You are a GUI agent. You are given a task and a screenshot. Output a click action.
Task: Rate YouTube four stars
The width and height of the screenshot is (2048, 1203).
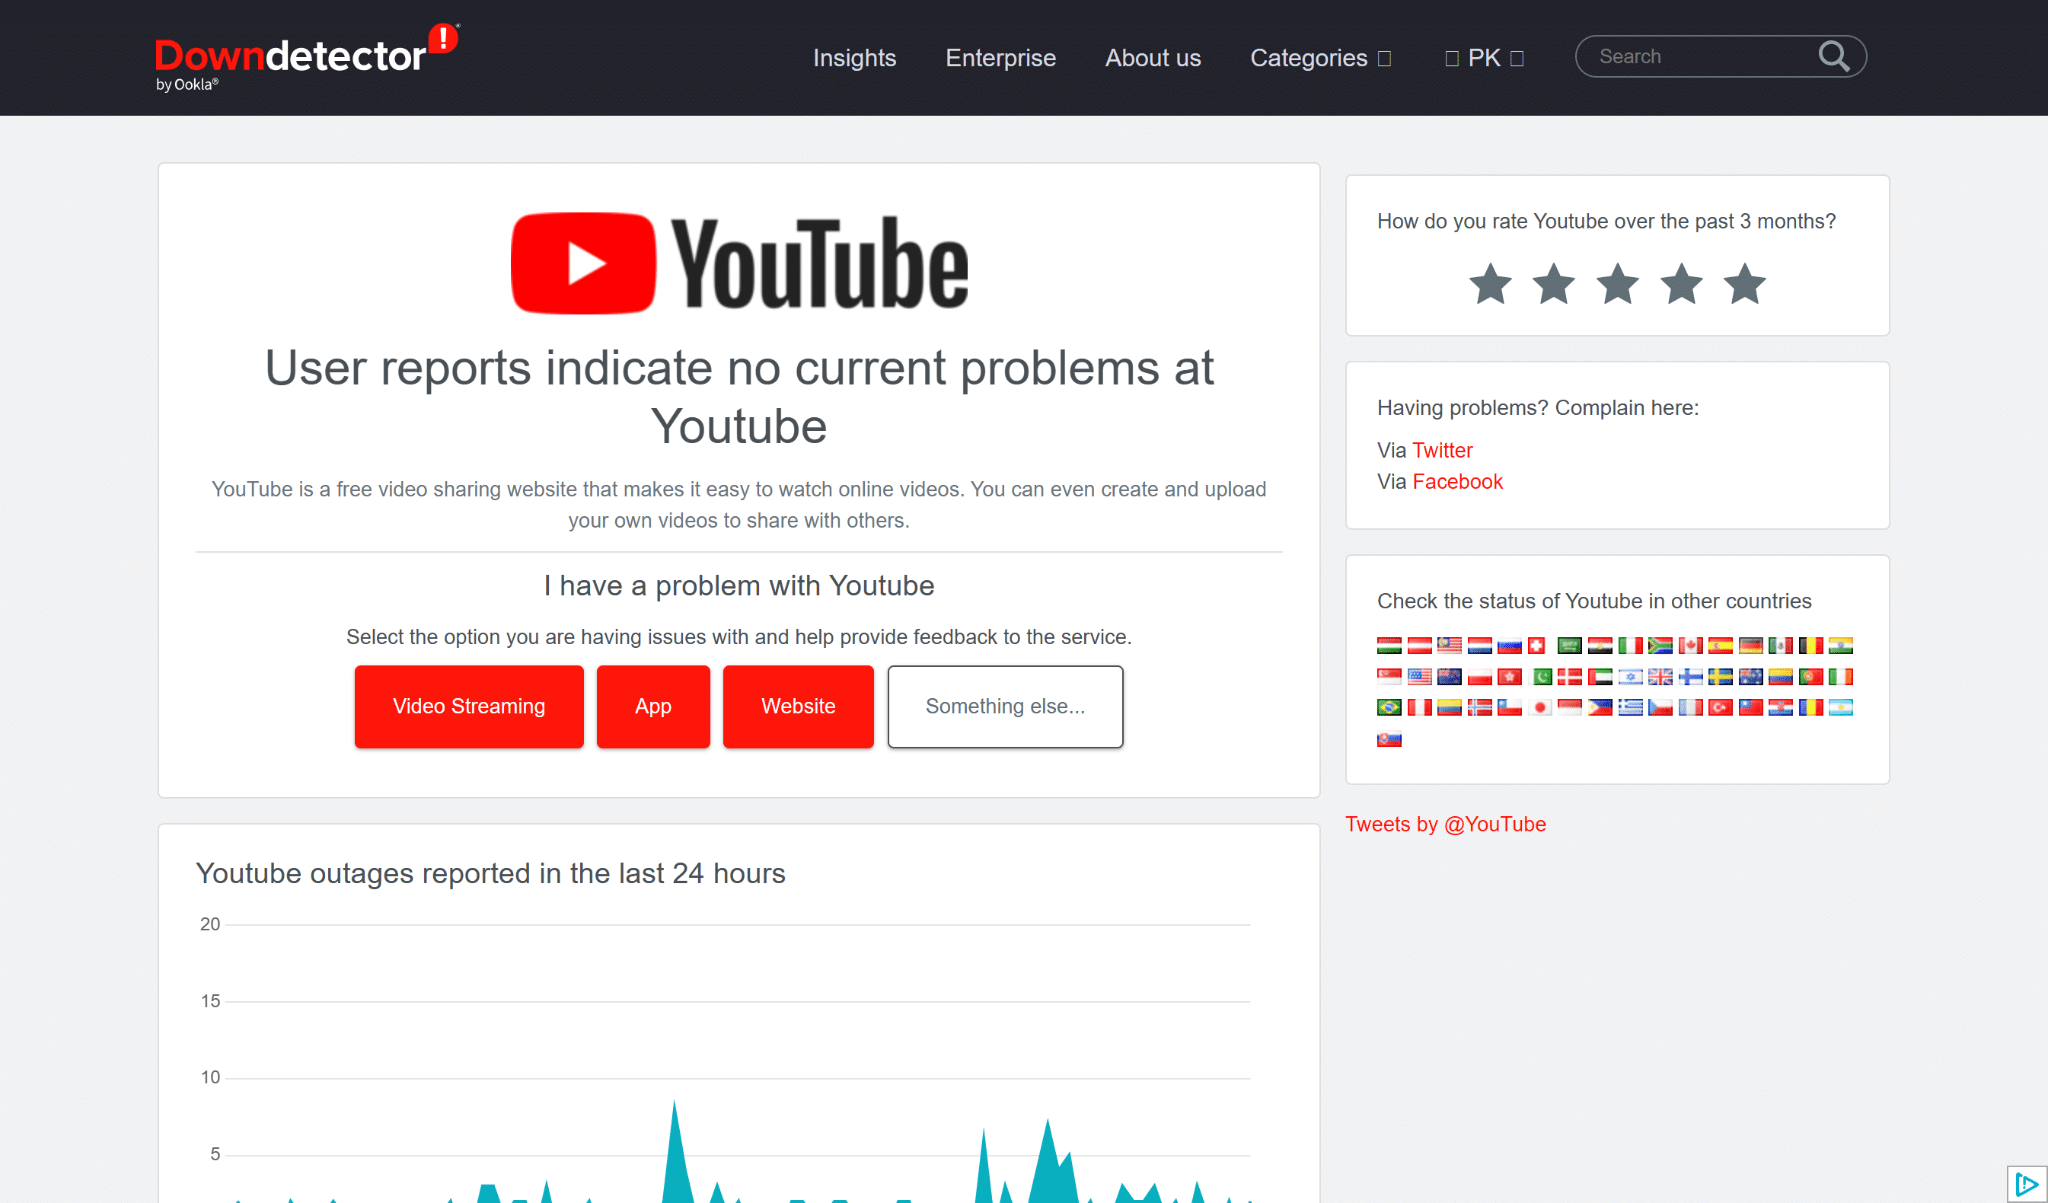coord(1682,284)
